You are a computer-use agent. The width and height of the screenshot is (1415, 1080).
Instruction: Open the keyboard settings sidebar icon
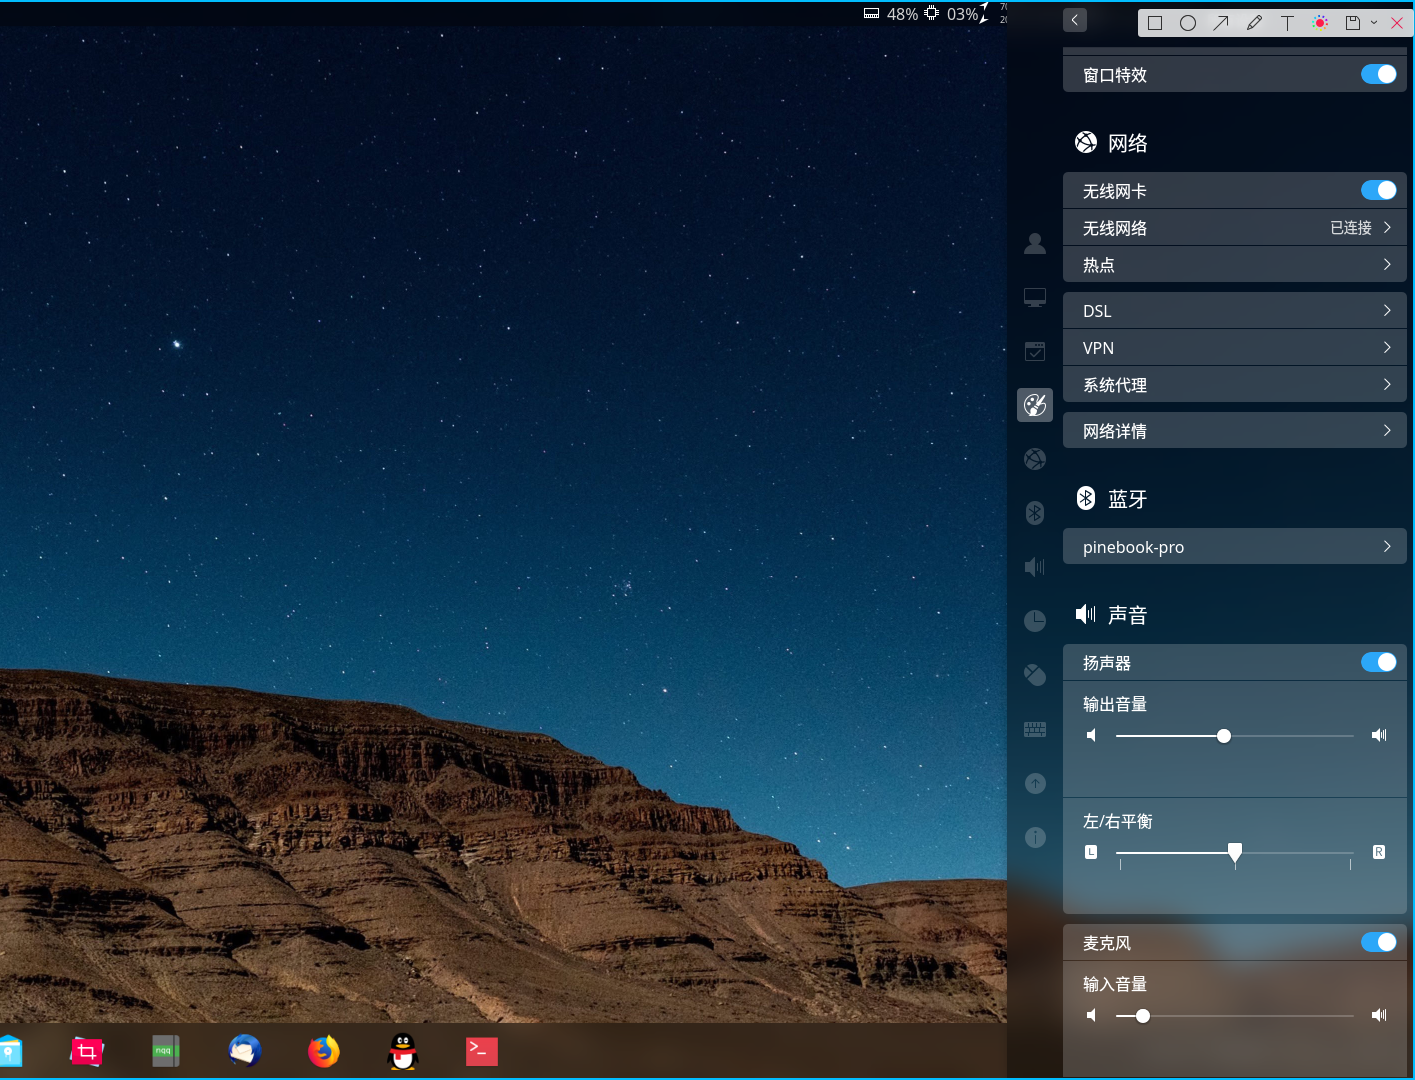[1035, 729]
